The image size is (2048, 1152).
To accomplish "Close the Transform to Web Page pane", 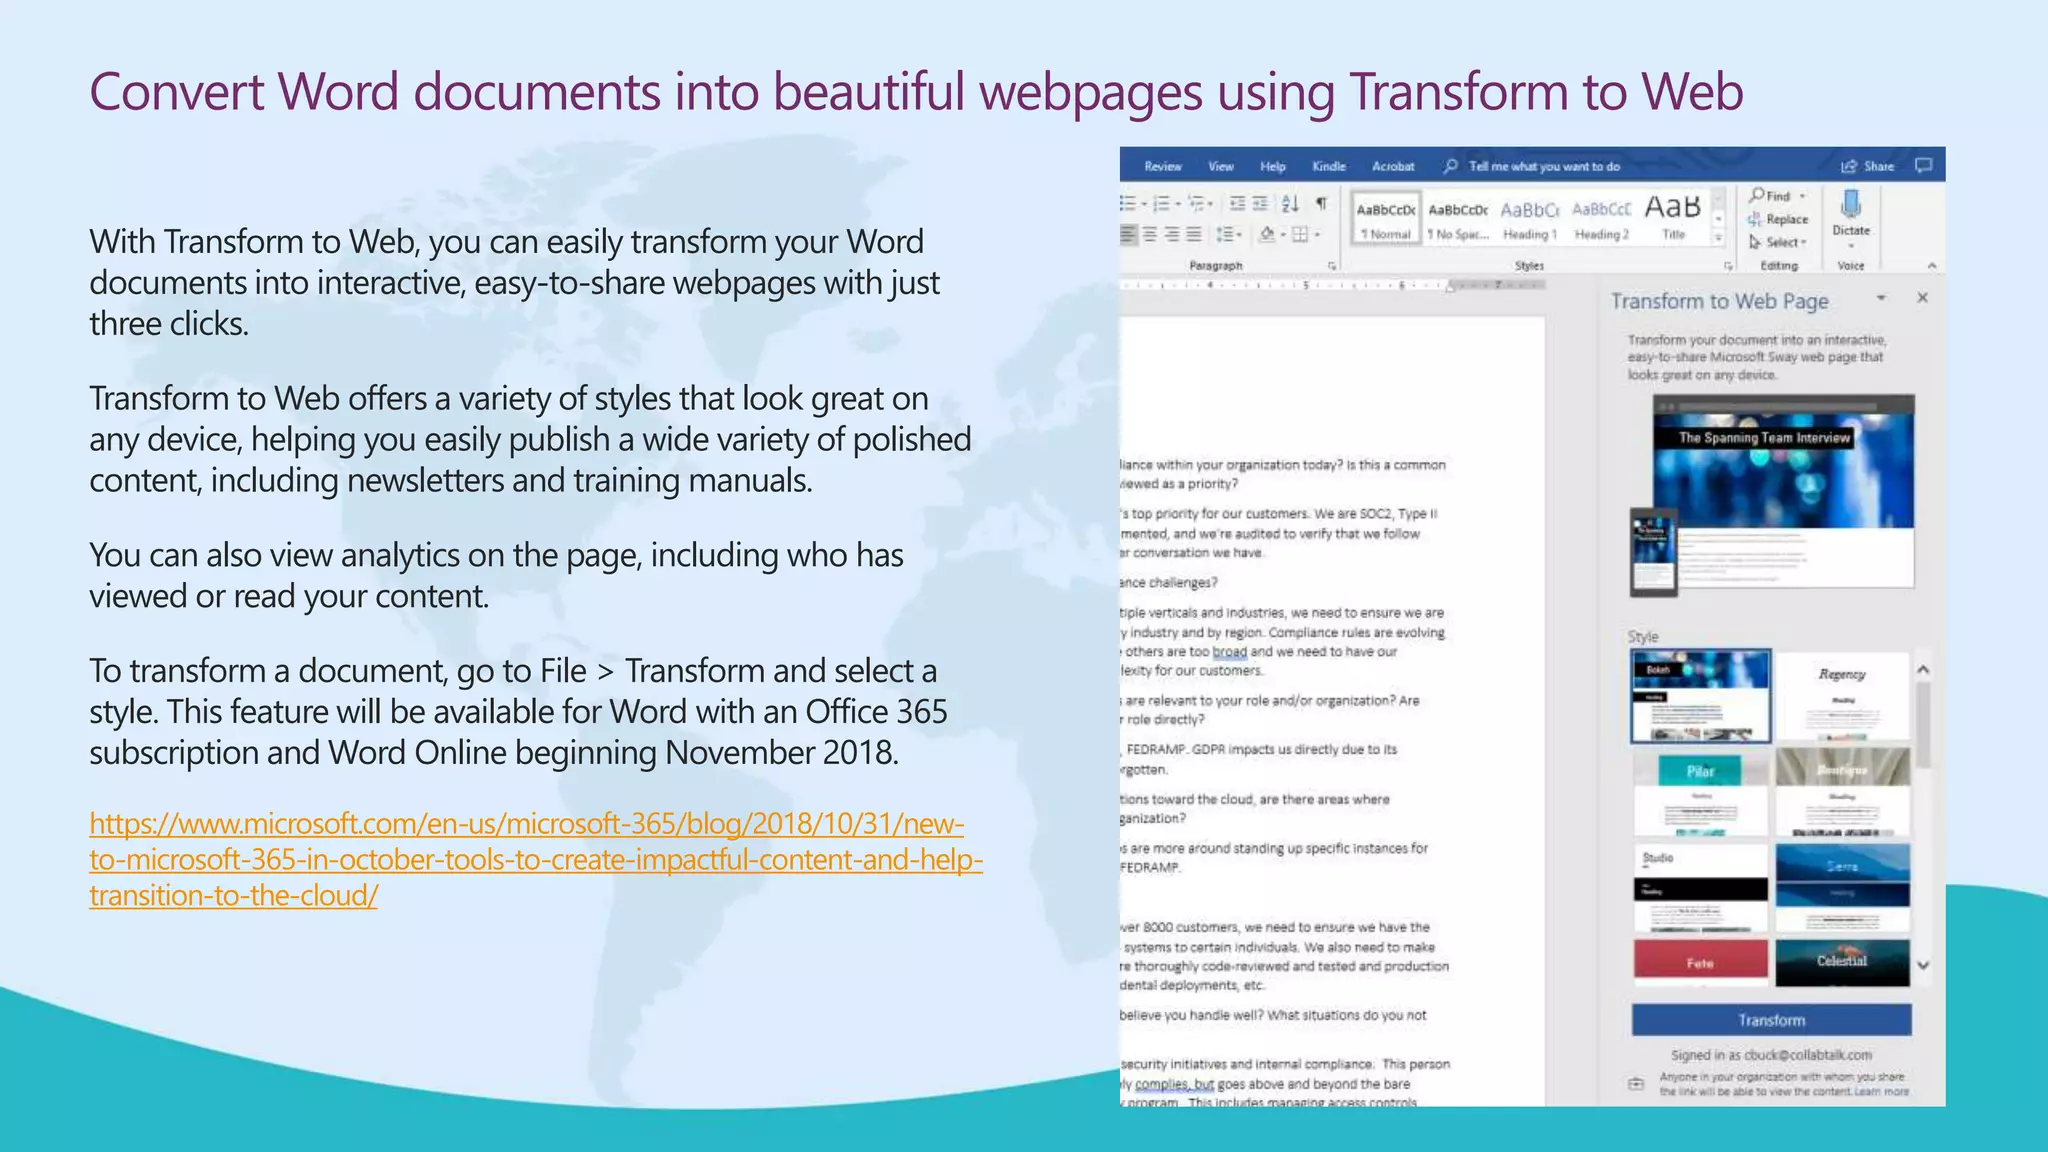I will 1922,298.
